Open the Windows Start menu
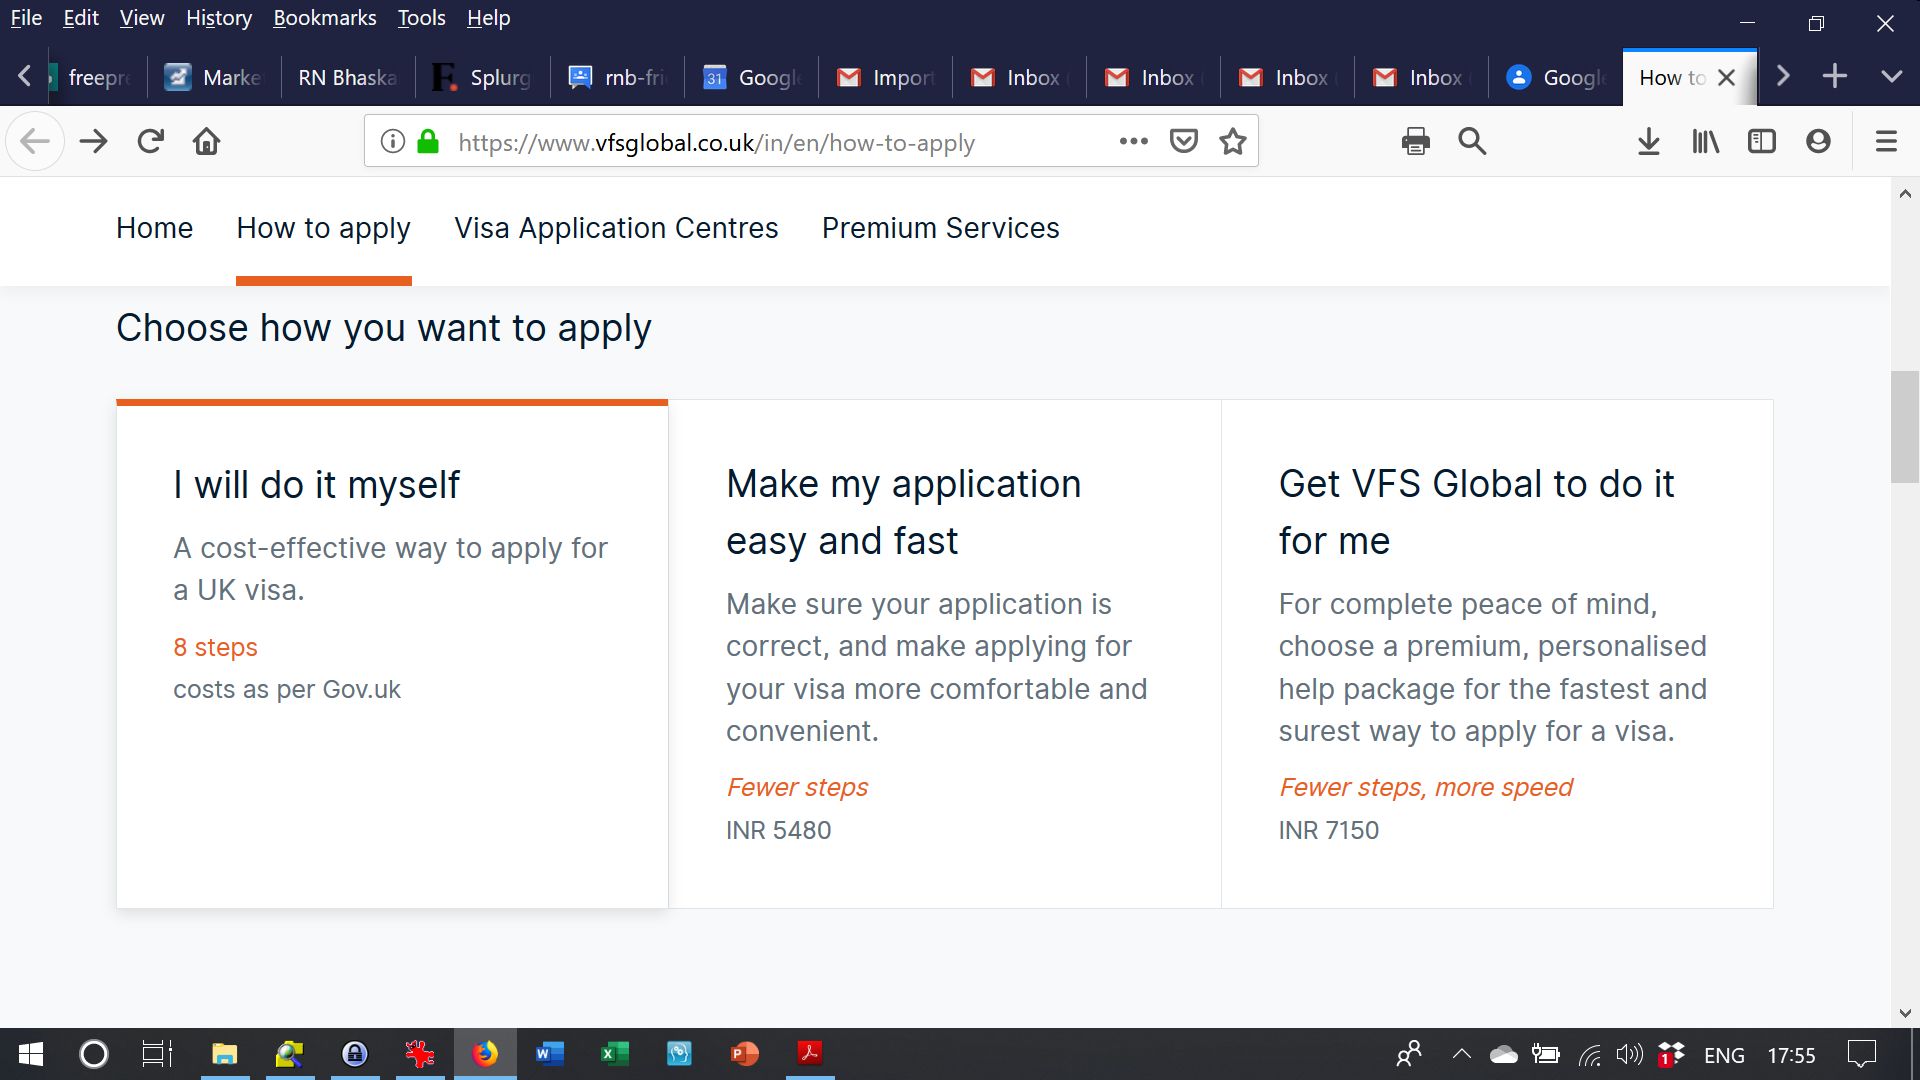1920x1080 pixels. click(31, 1054)
